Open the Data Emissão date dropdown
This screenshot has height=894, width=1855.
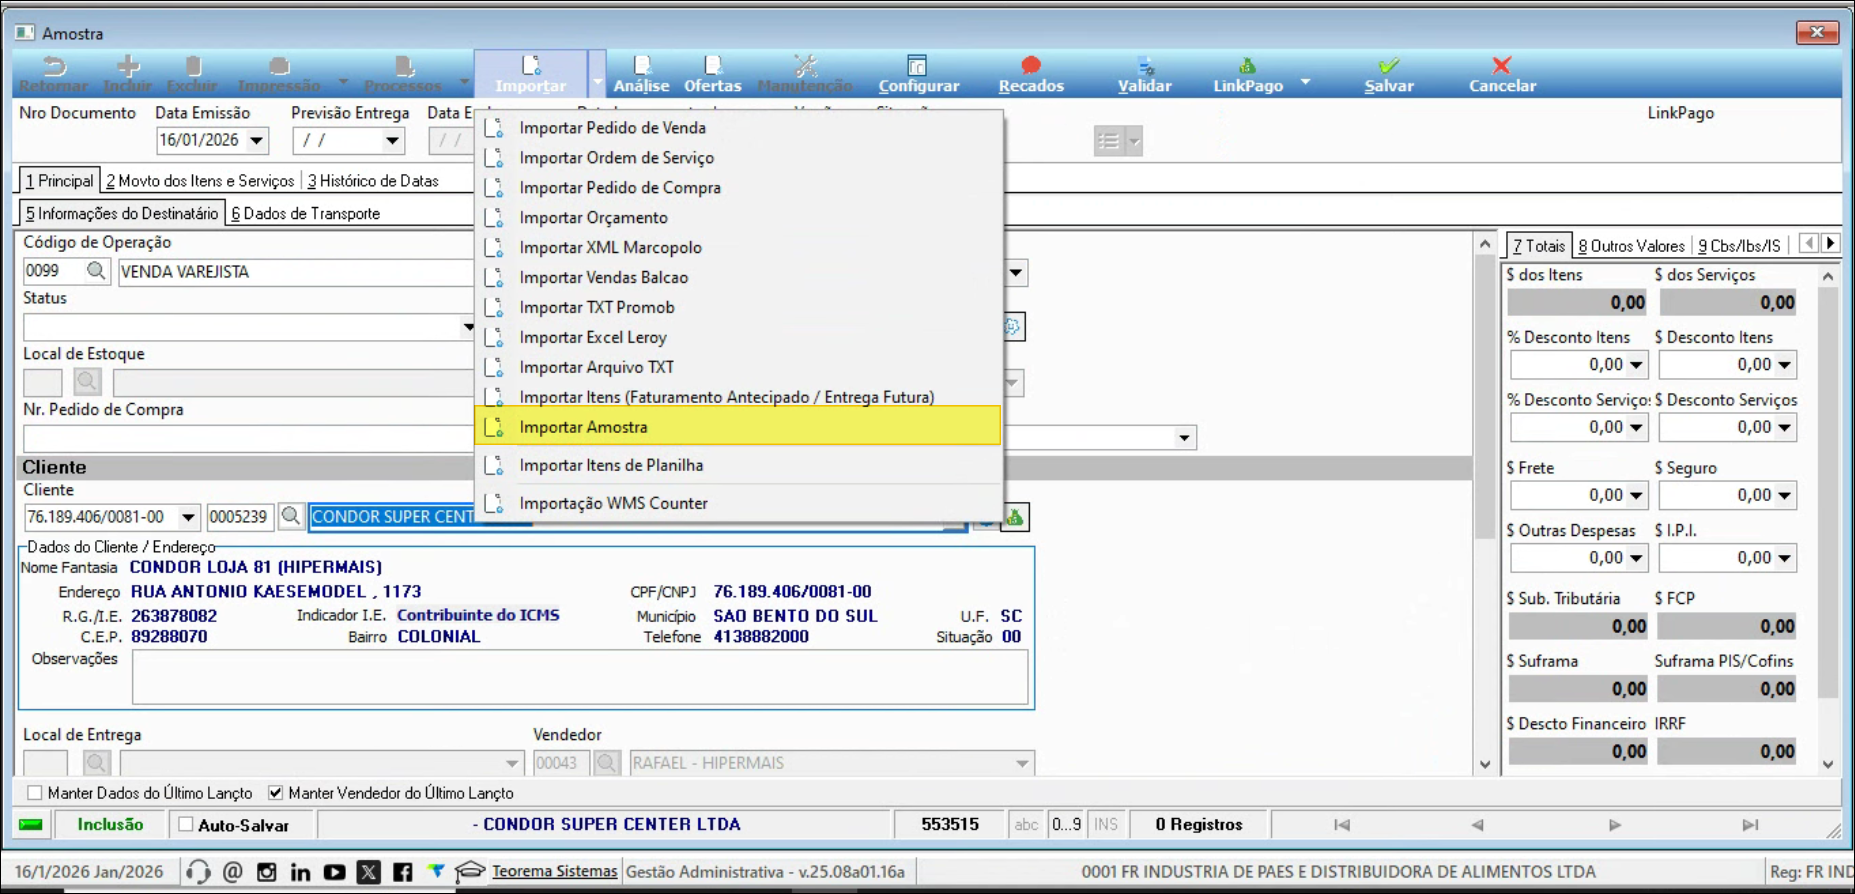tap(257, 141)
